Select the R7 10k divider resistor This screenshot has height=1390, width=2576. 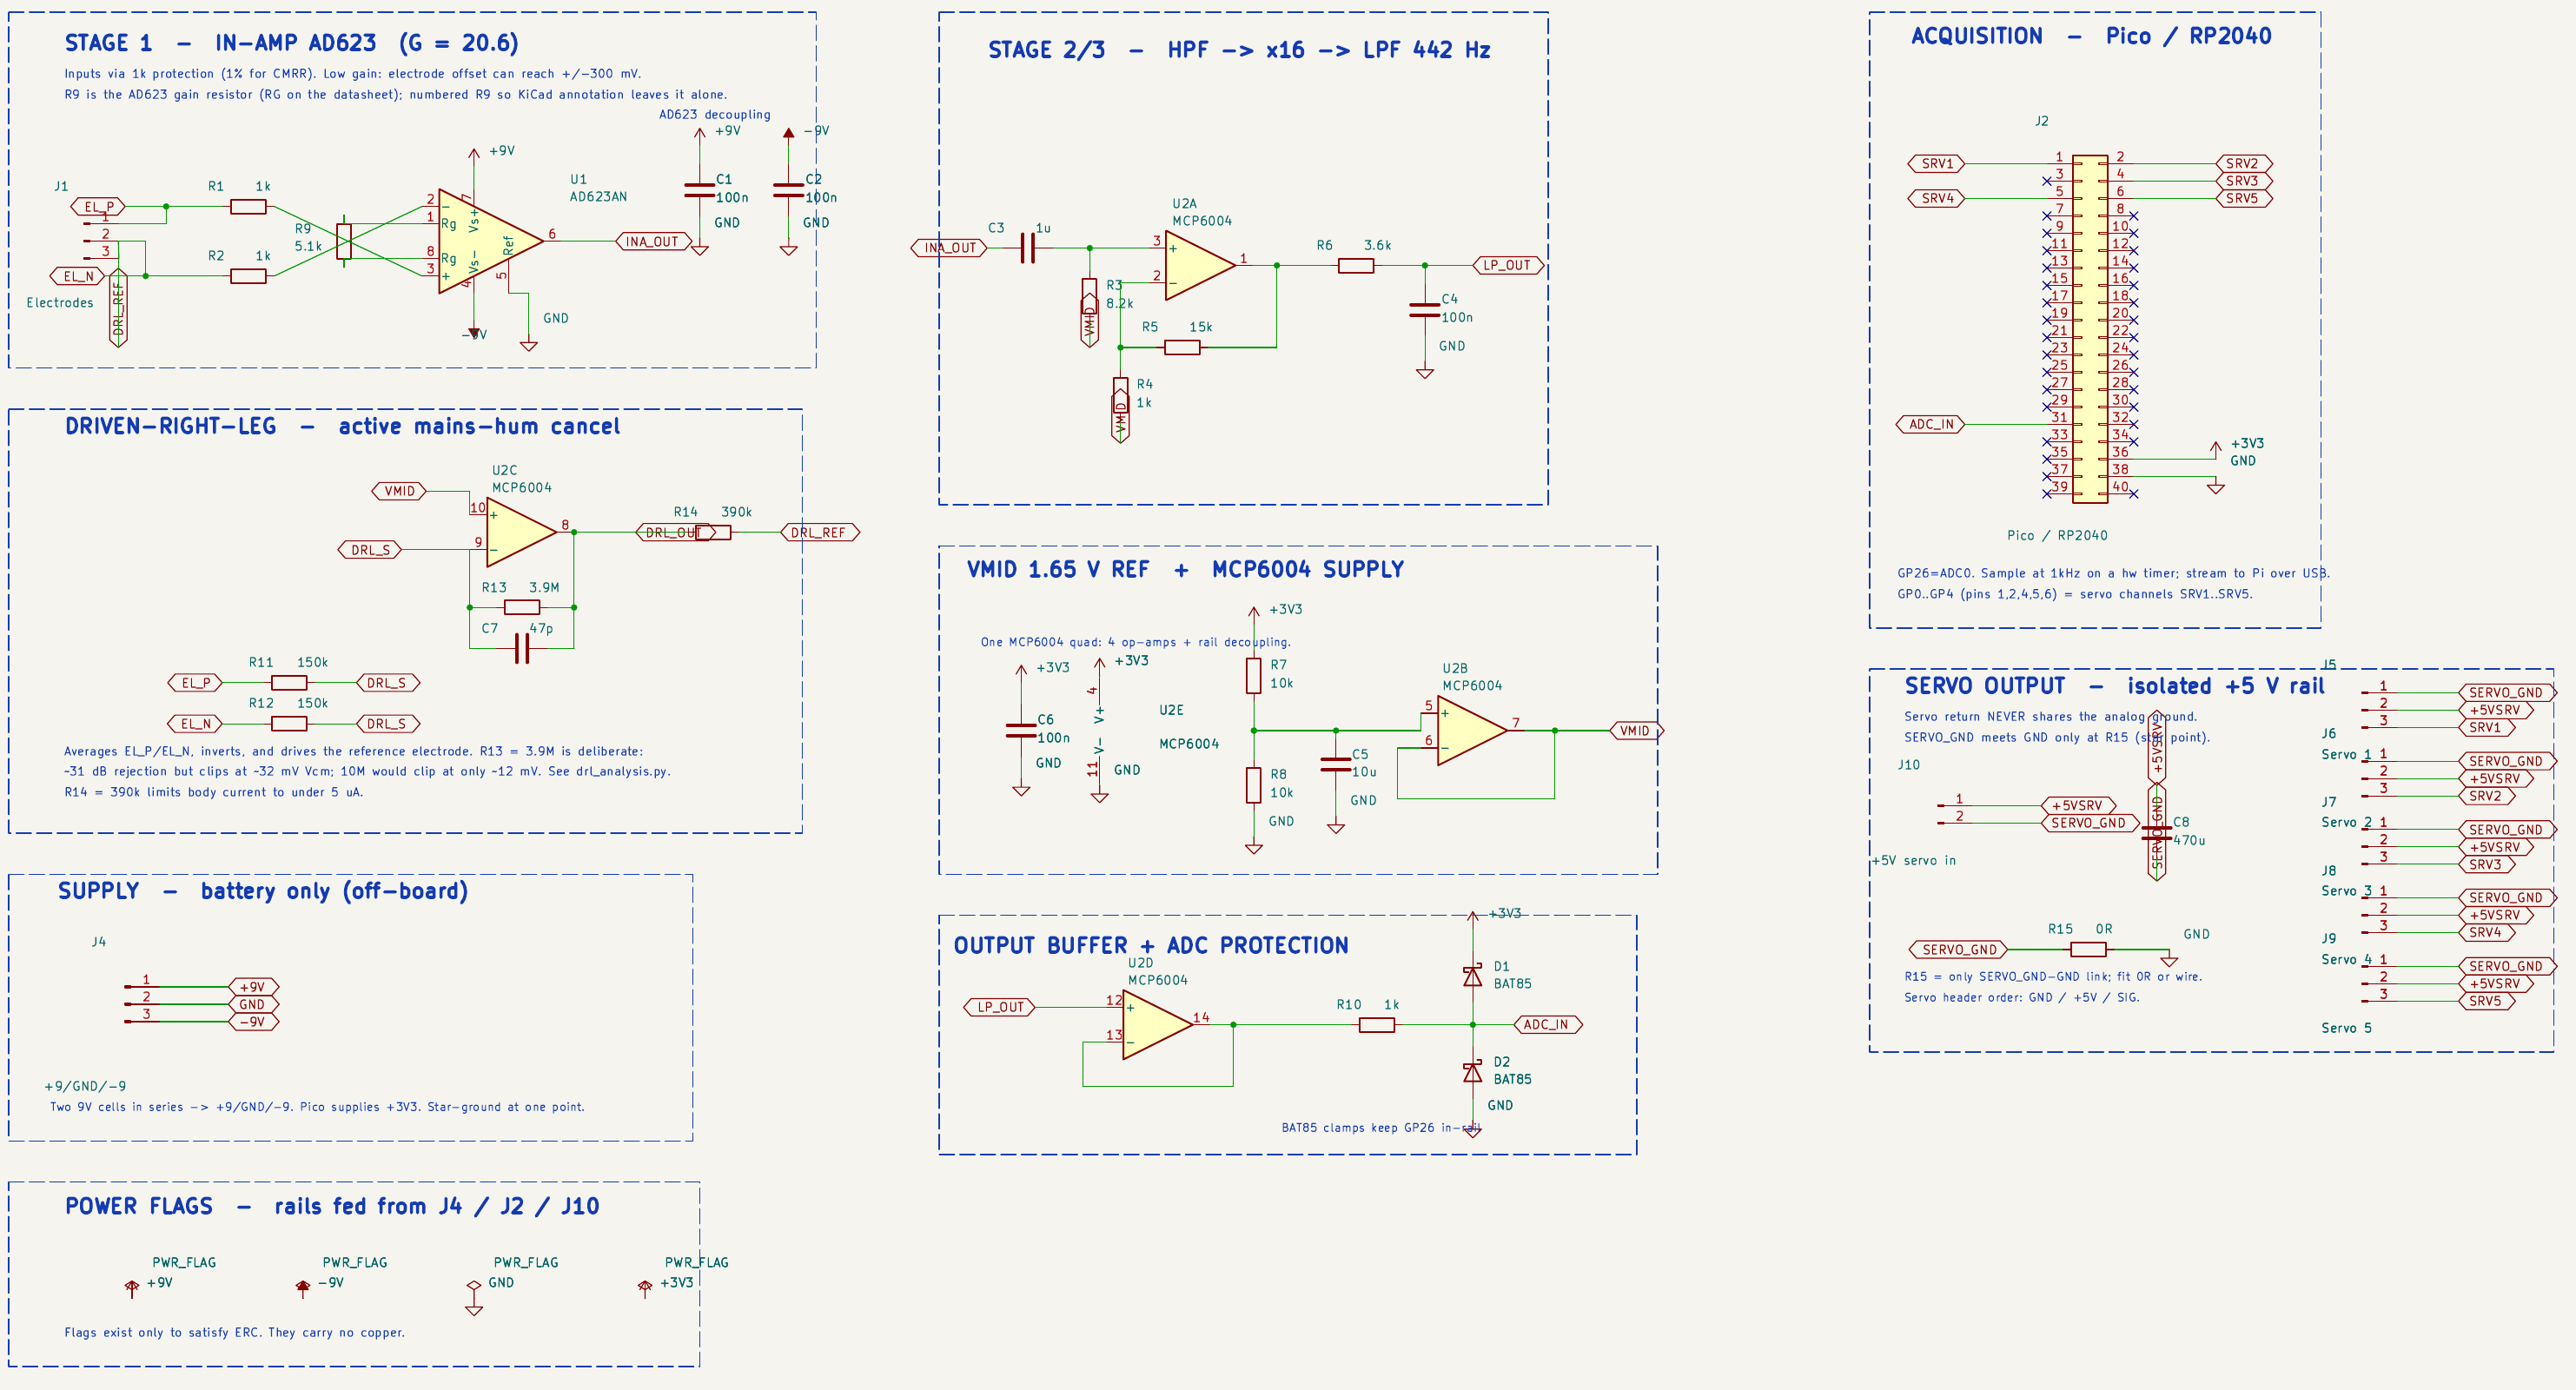click(x=1254, y=675)
